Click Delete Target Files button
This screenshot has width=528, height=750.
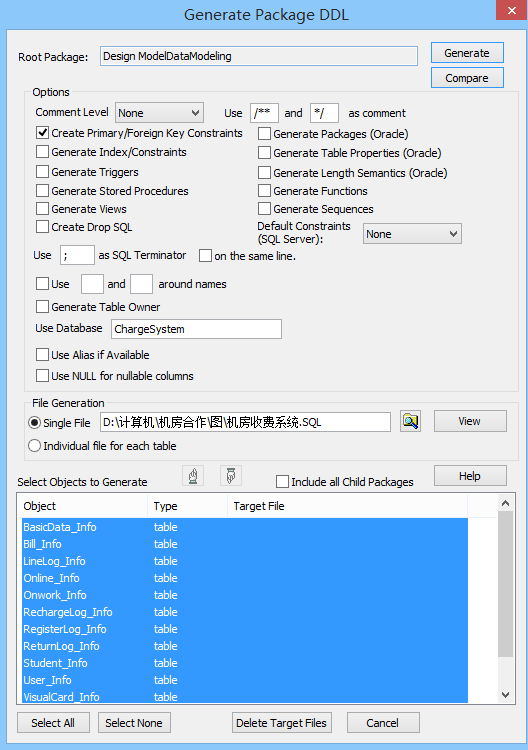click(282, 723)
